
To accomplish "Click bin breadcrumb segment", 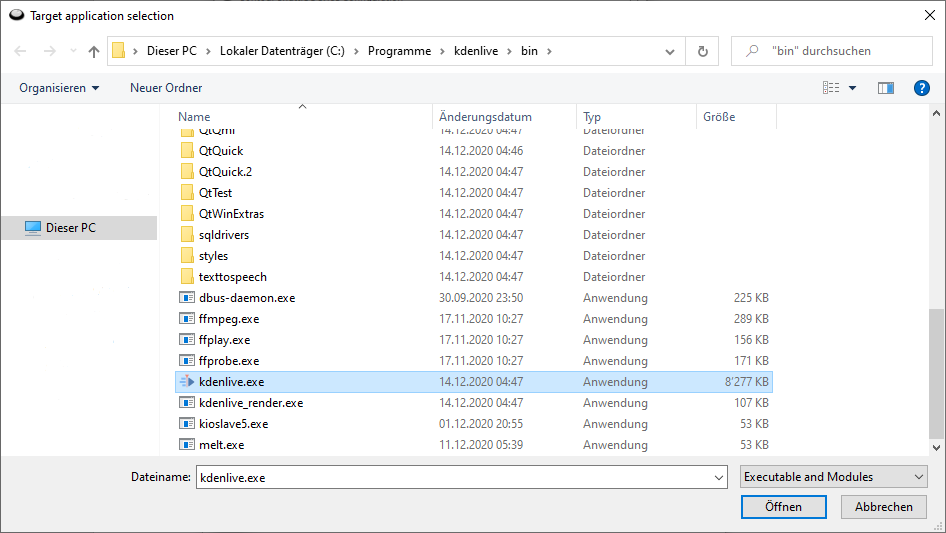I will tap(529, 51).
